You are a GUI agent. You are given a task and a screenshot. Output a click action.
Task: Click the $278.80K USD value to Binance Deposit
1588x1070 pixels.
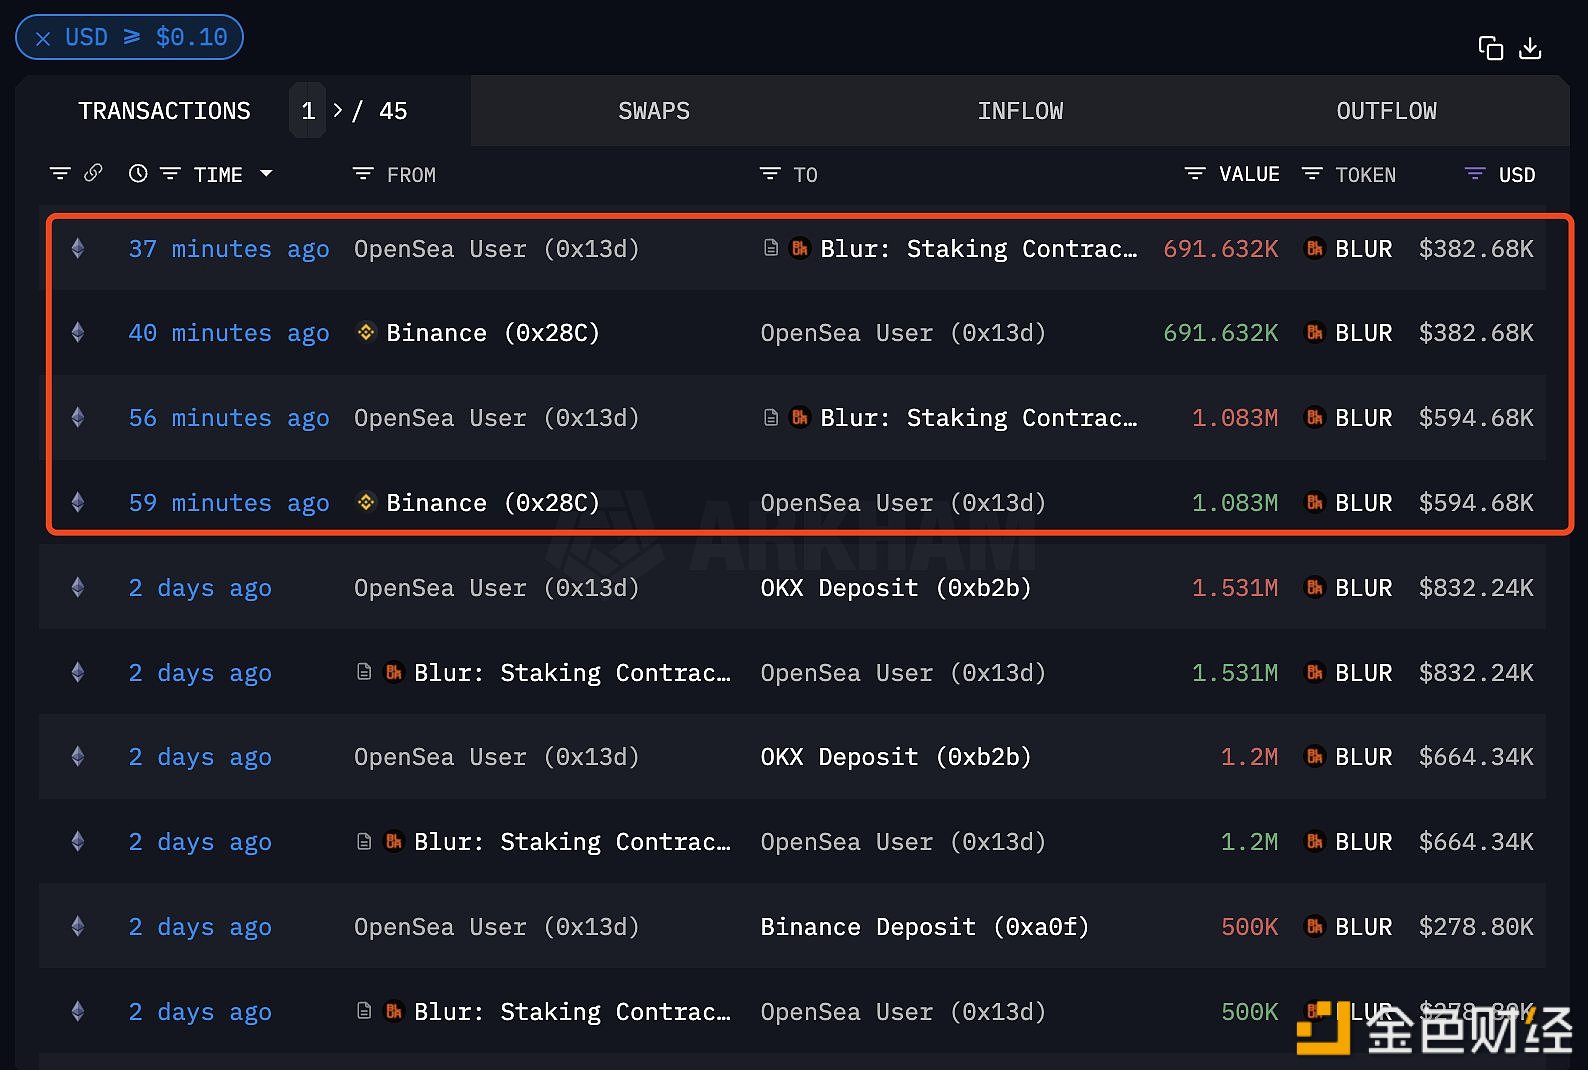[x=1476, y=927]
